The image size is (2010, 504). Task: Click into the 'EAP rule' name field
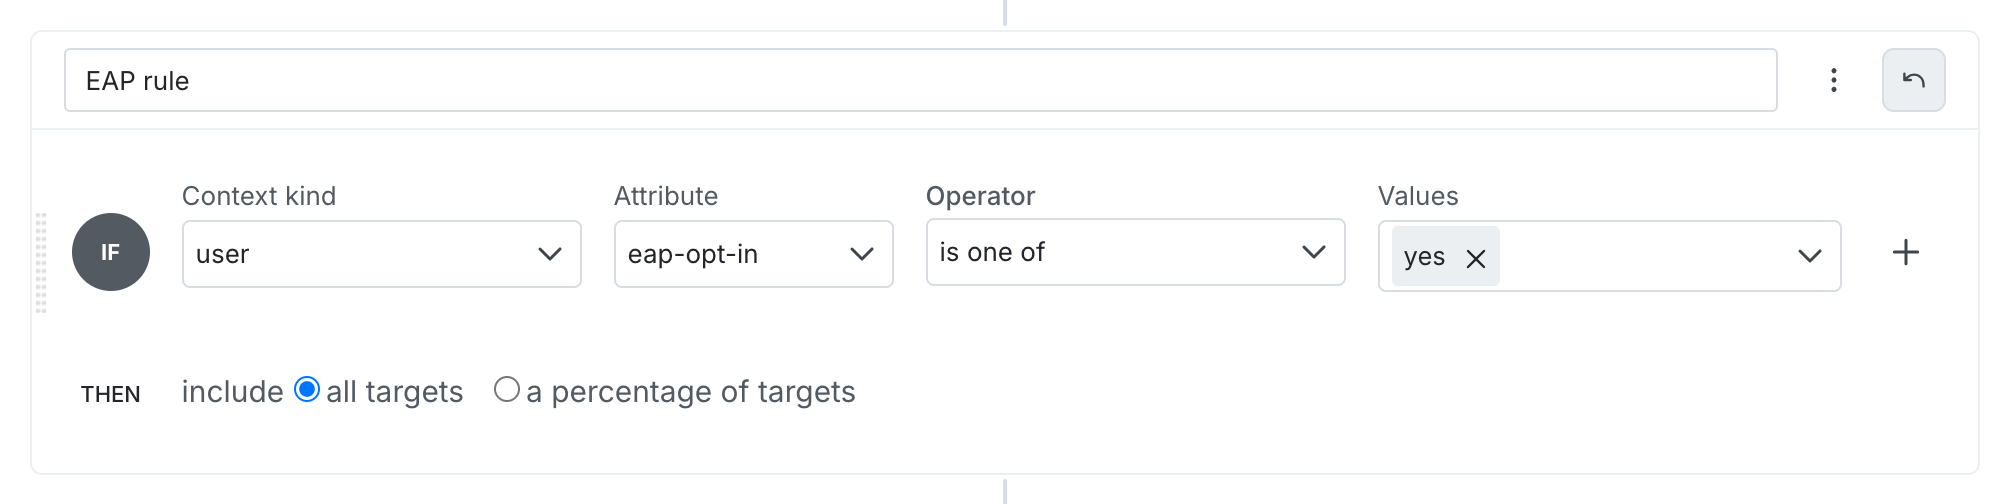coord(920,80)
